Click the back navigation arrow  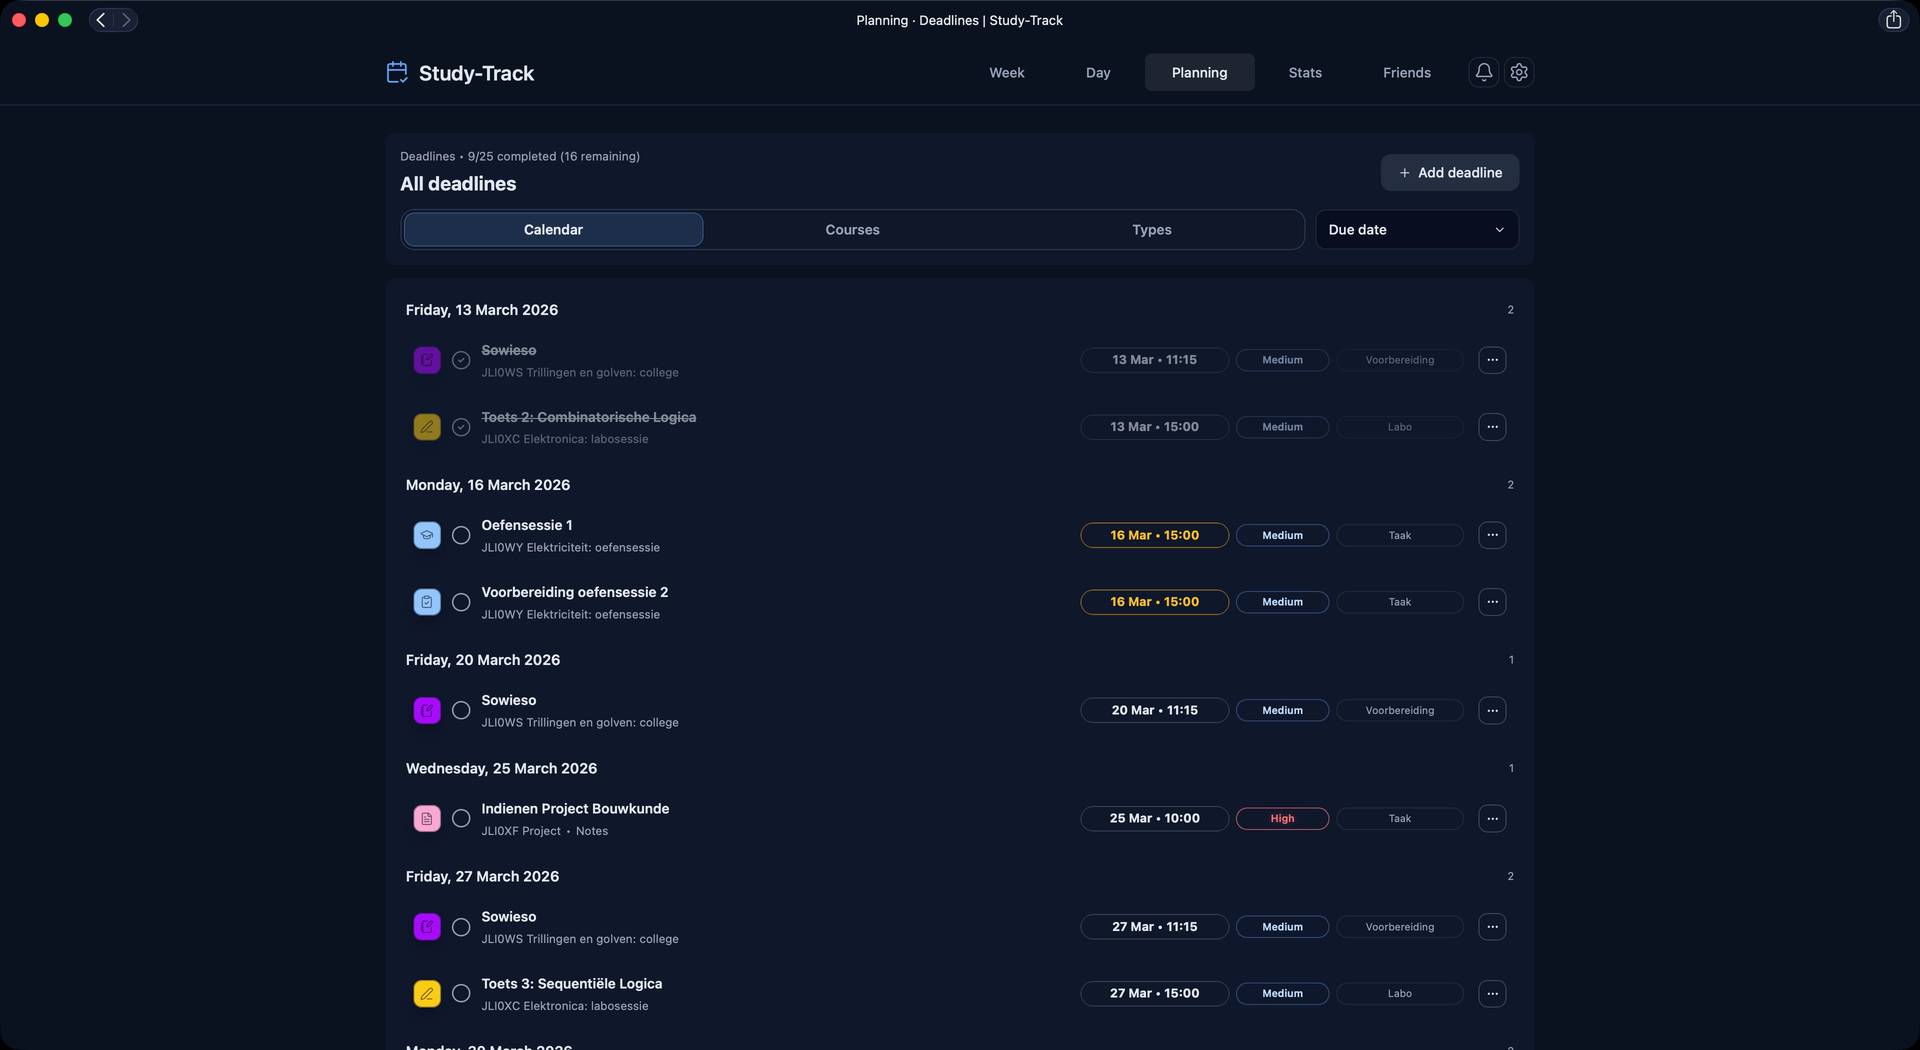[x=101, y=20]
